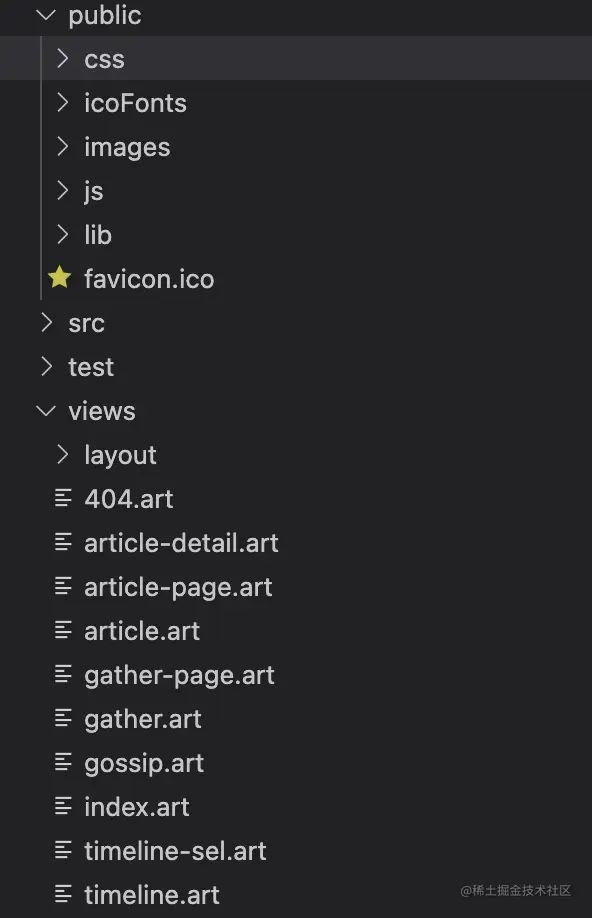Collapse the public folder
The image size is (592, 918).
click(x=45, y=15)
